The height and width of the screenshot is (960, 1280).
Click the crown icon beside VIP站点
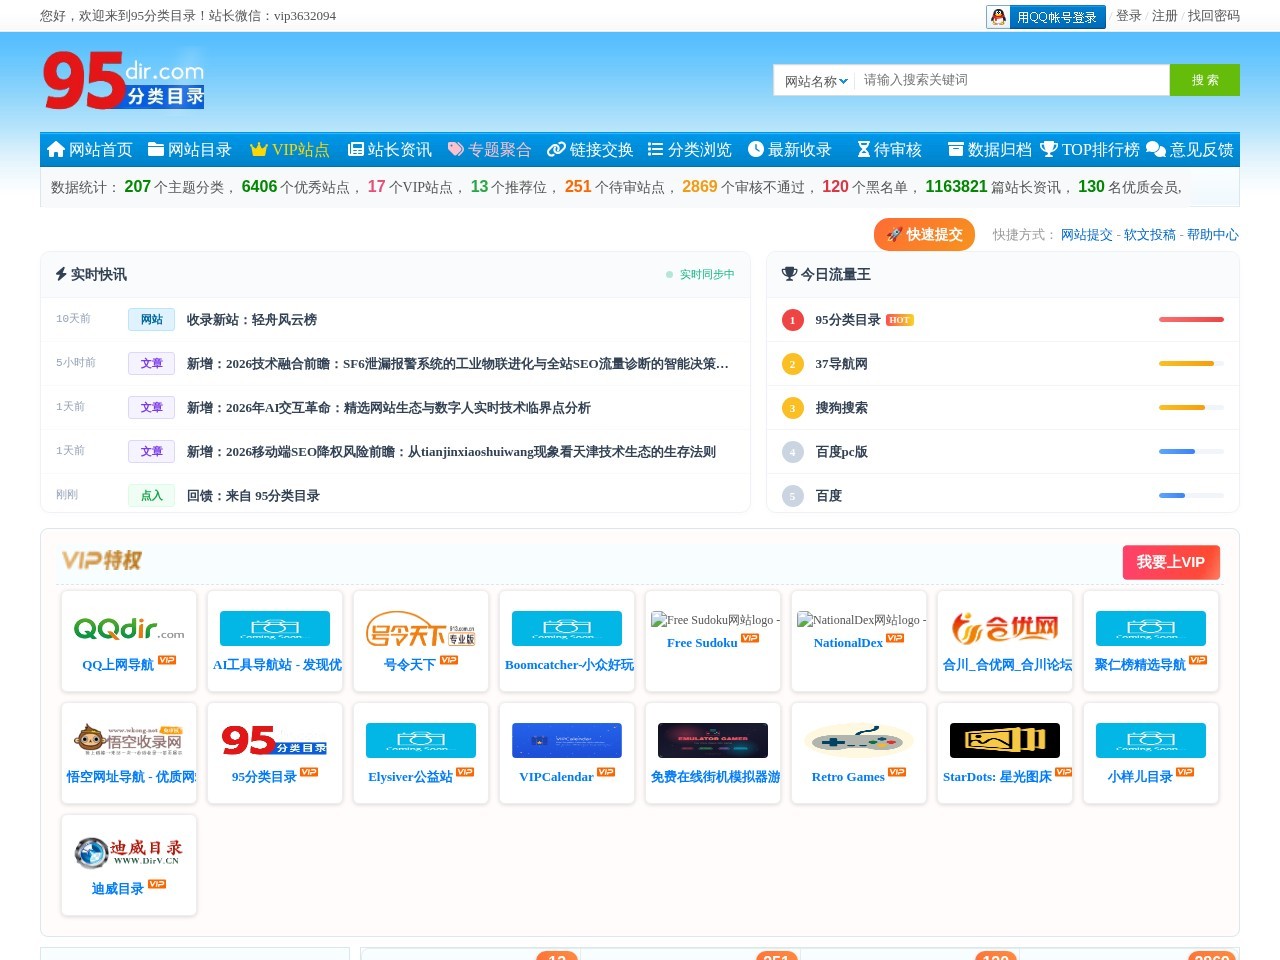(259, 149)
